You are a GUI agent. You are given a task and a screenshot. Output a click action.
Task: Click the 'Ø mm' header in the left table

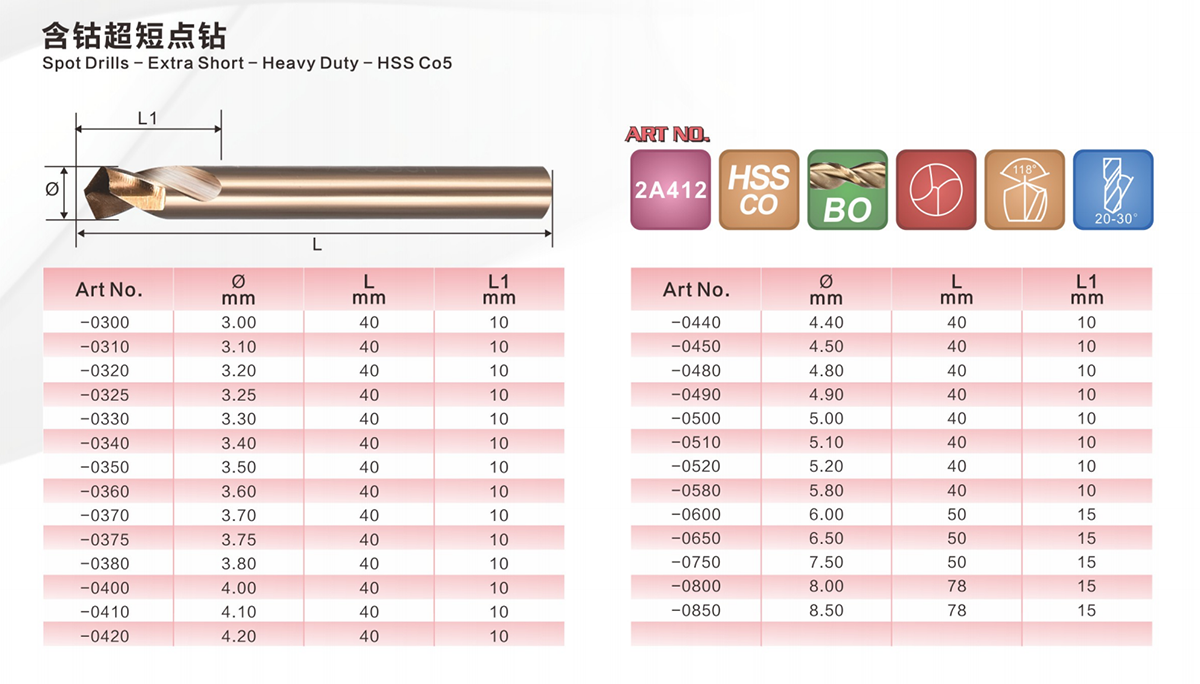(238, 290)
